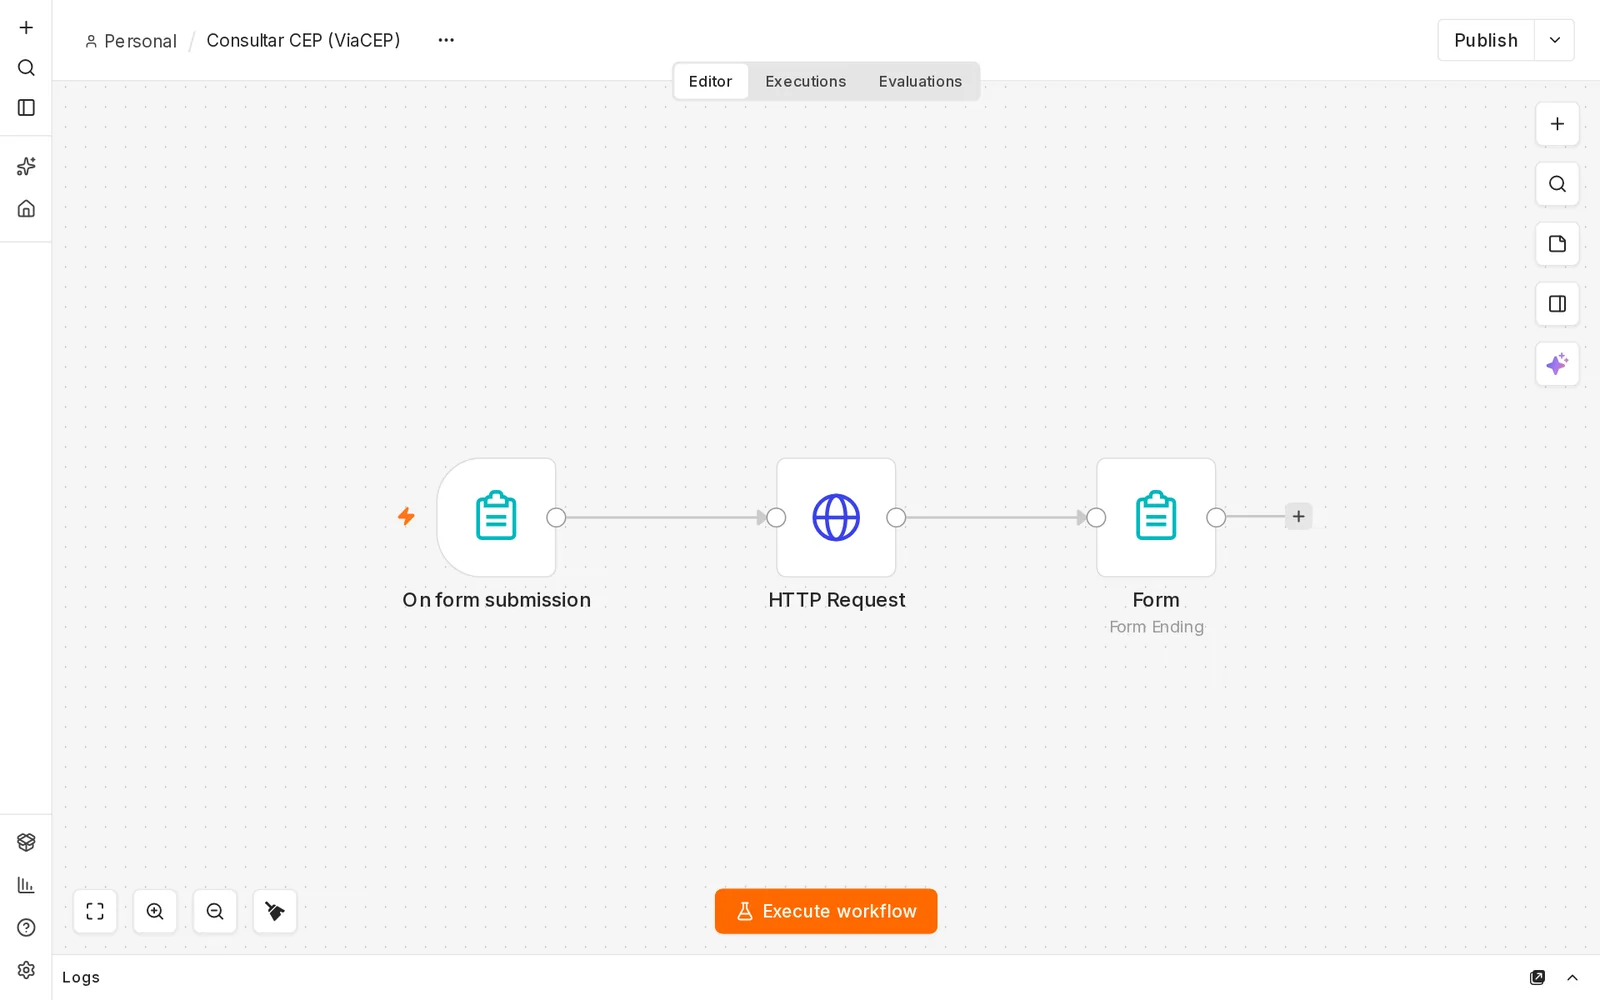Toggle the left sidebar panel icon
Image resolution: width=1600 pixels, height=1000 pixels.
(26, 108)
